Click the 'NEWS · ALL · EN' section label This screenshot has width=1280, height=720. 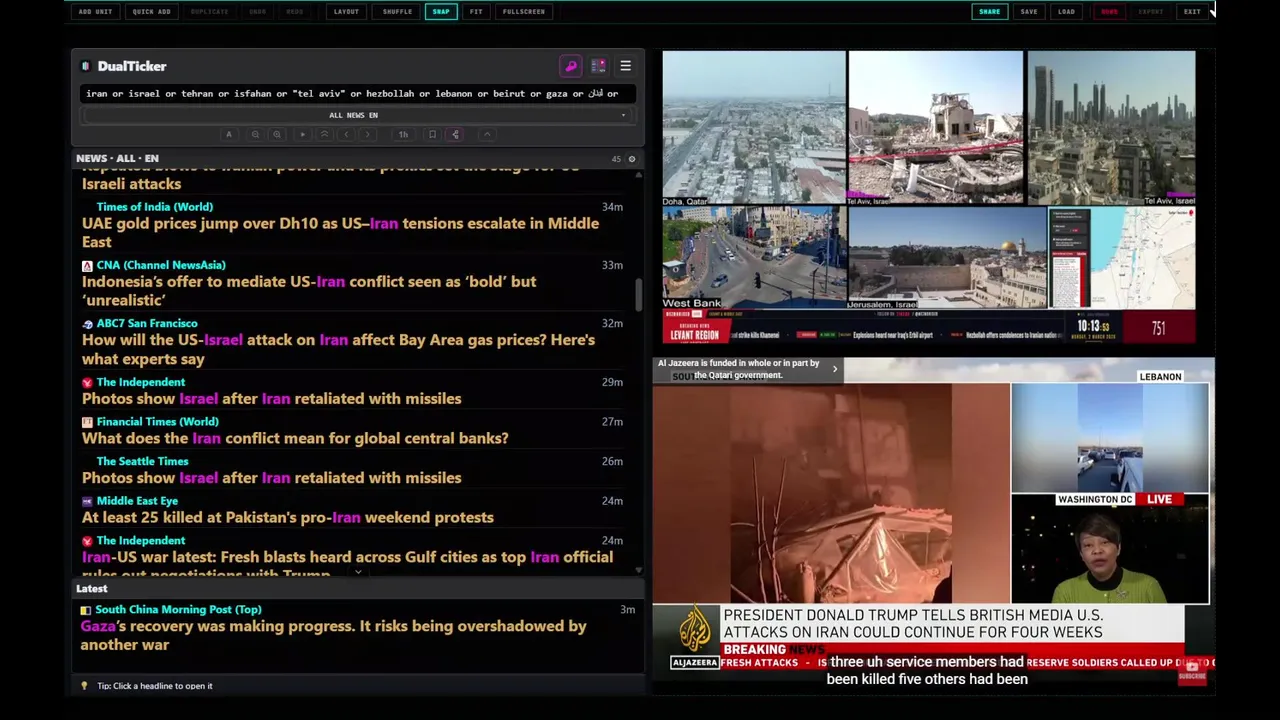pos(117,159)
